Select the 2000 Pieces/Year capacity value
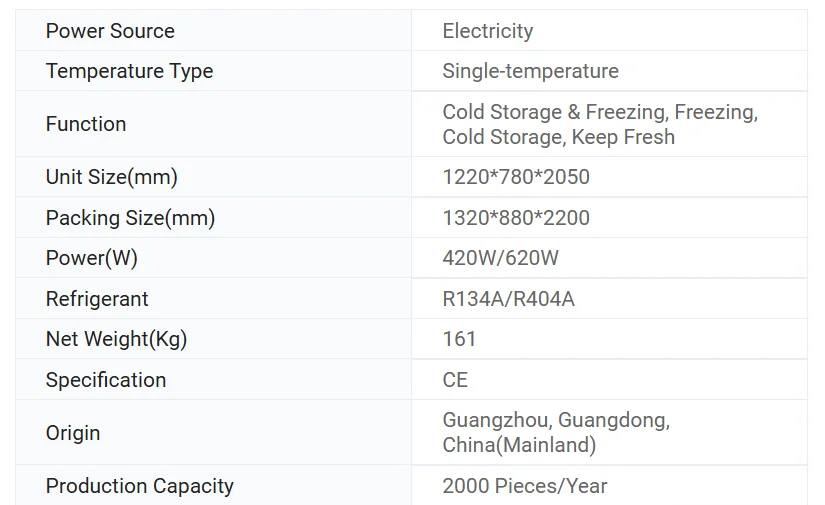The image size is (825, 505). (525, 486)
